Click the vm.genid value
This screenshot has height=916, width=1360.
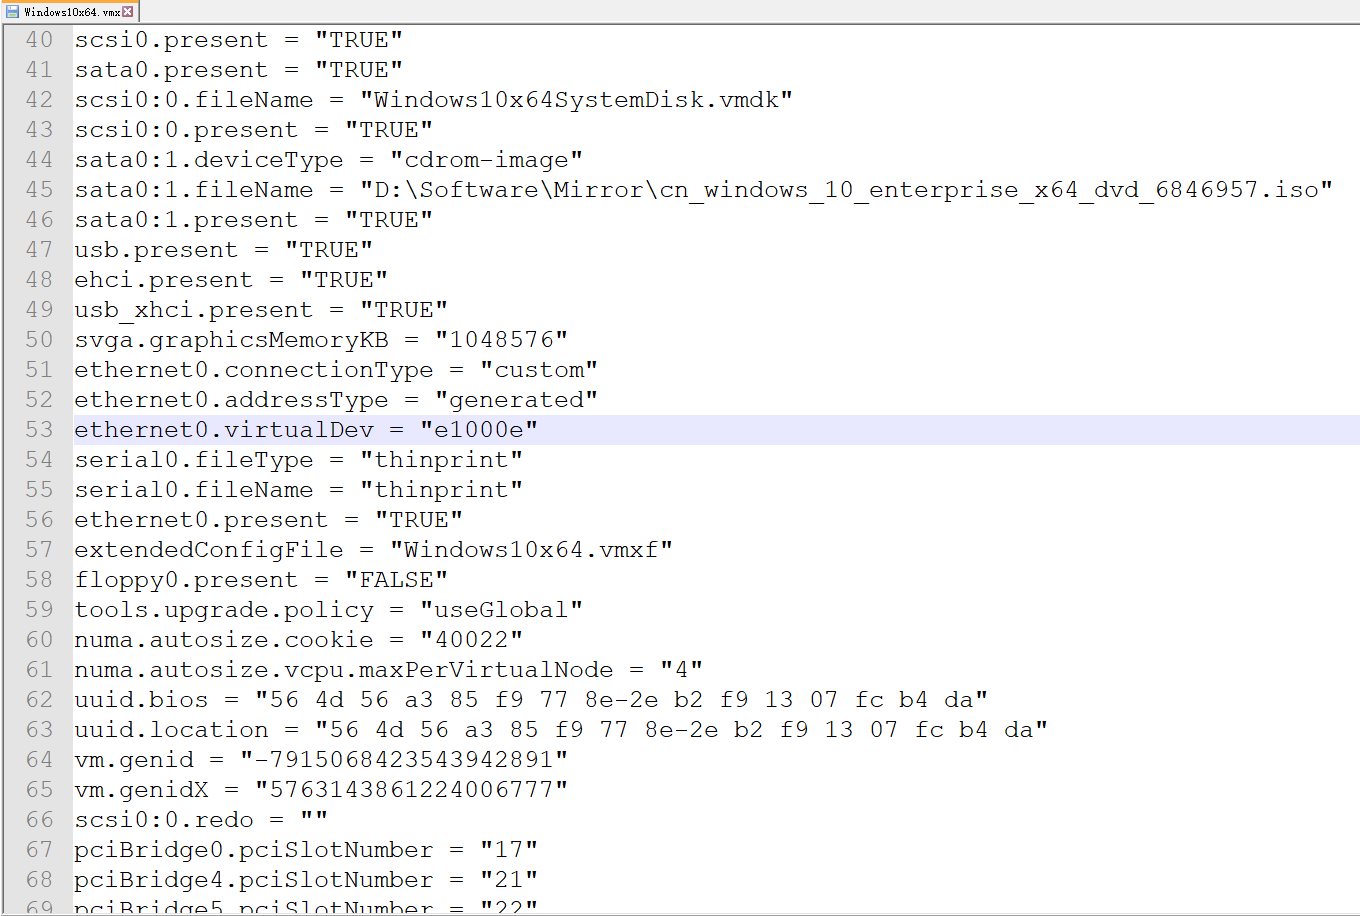(404, 760)
